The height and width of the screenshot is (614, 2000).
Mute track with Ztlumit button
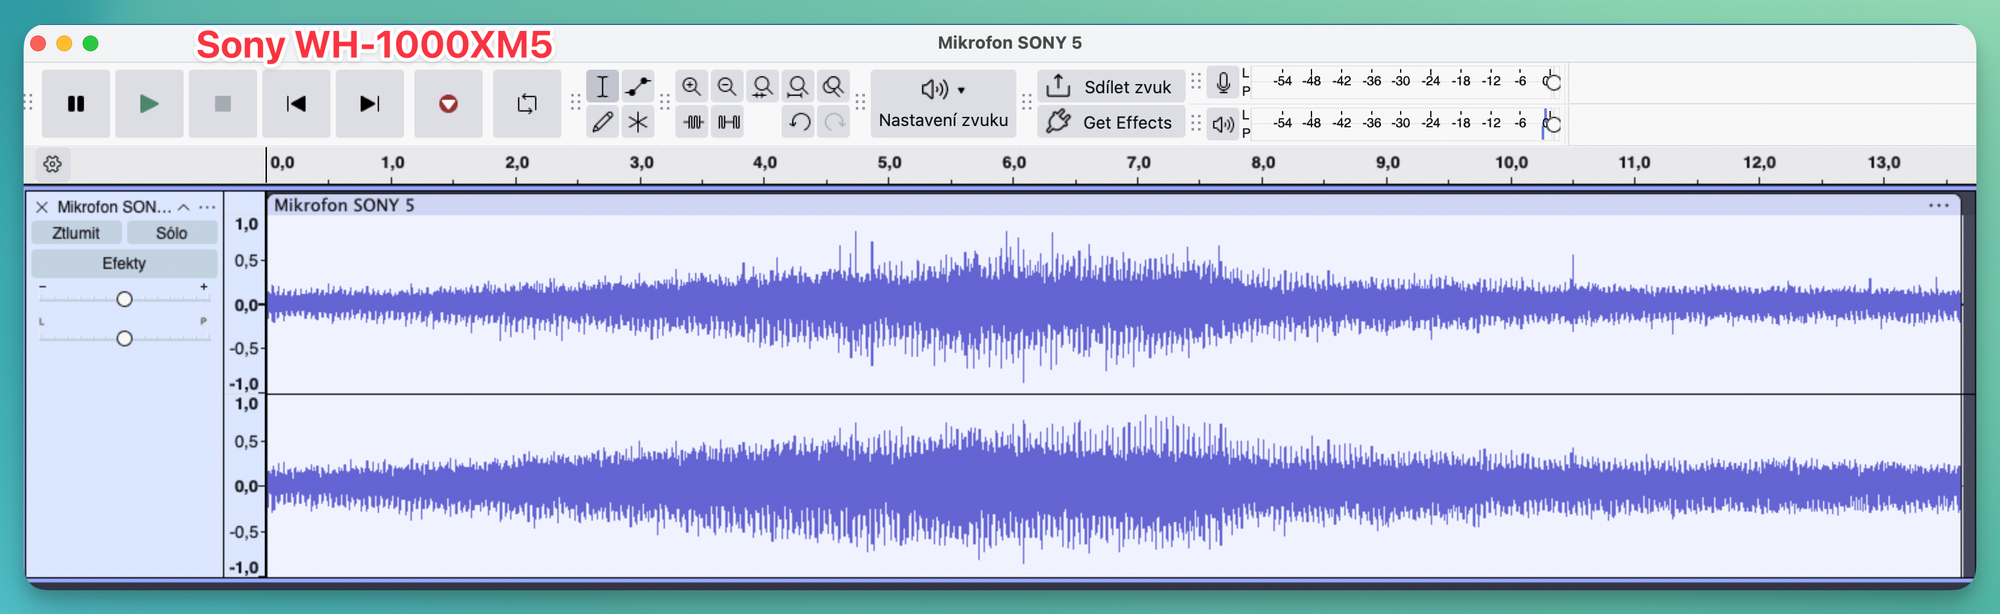[x=76, y=233]
